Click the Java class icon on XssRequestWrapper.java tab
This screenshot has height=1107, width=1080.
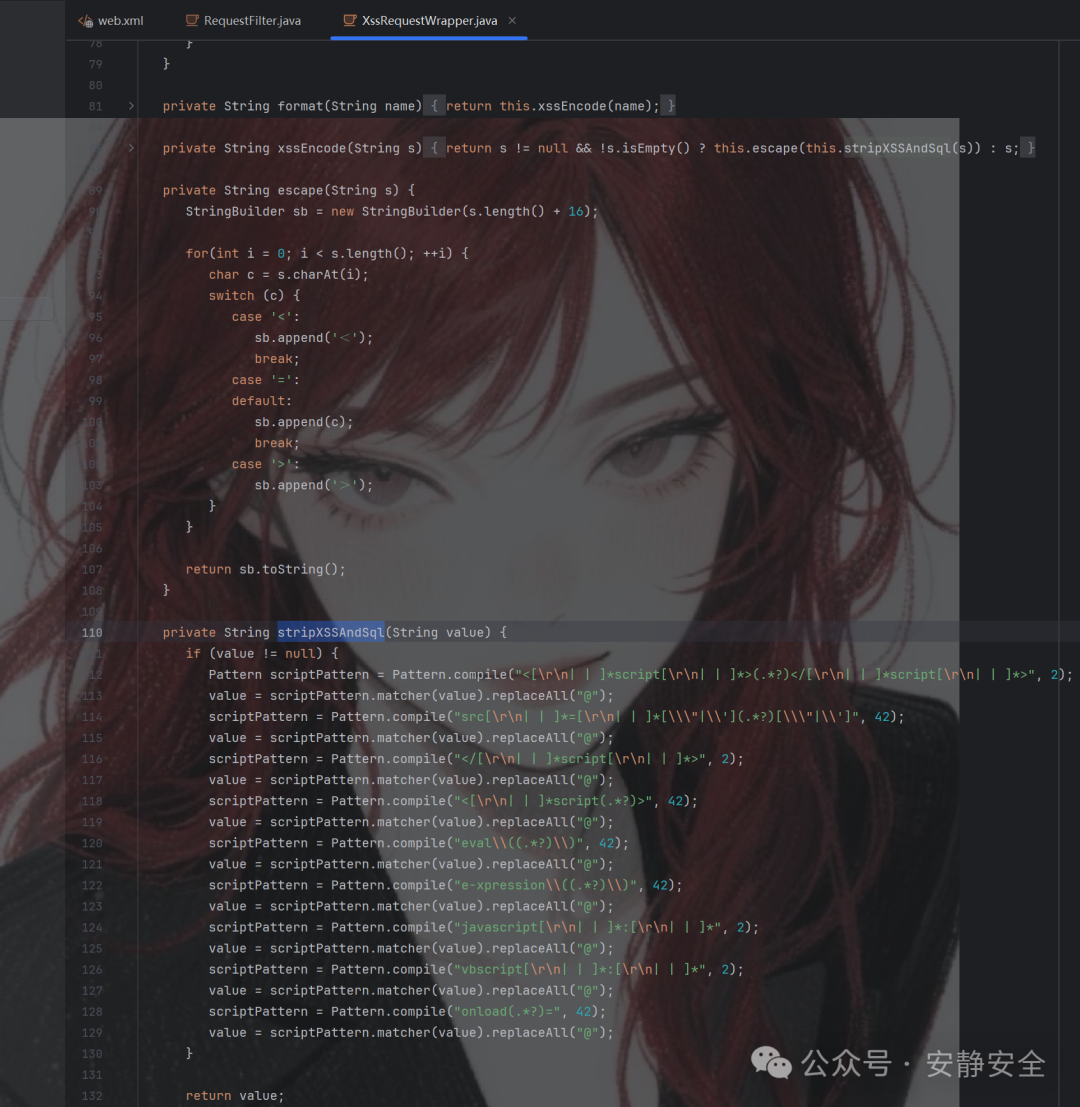coord(349,20)
